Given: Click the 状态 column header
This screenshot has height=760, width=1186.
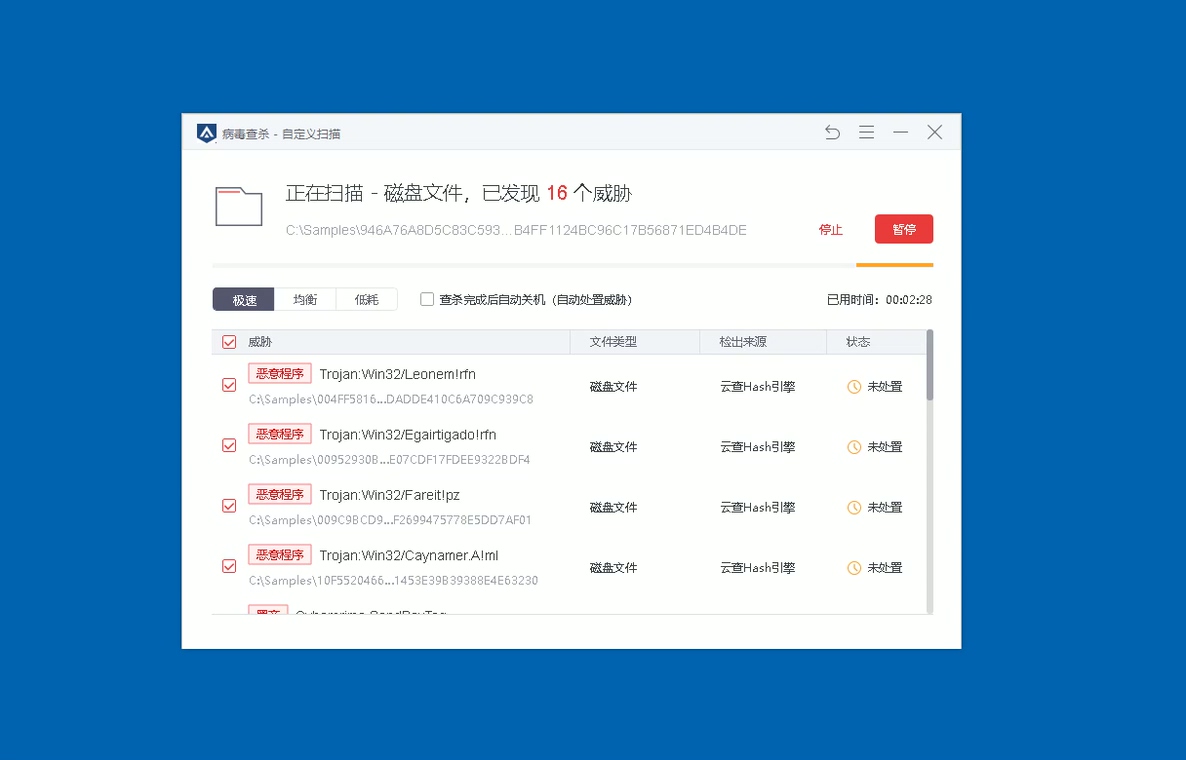Looking at the screenshot, I should pos(858,342).
